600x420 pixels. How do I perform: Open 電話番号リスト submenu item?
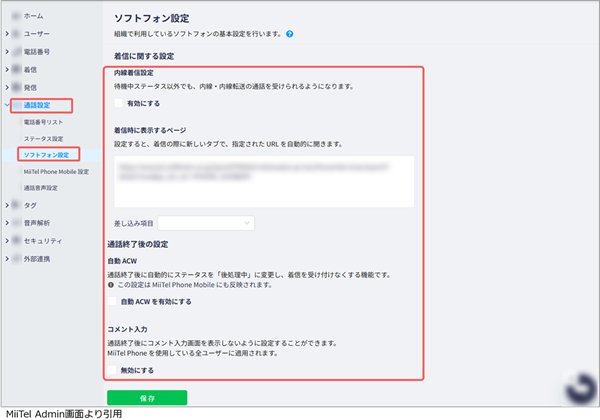coord(49,121)
